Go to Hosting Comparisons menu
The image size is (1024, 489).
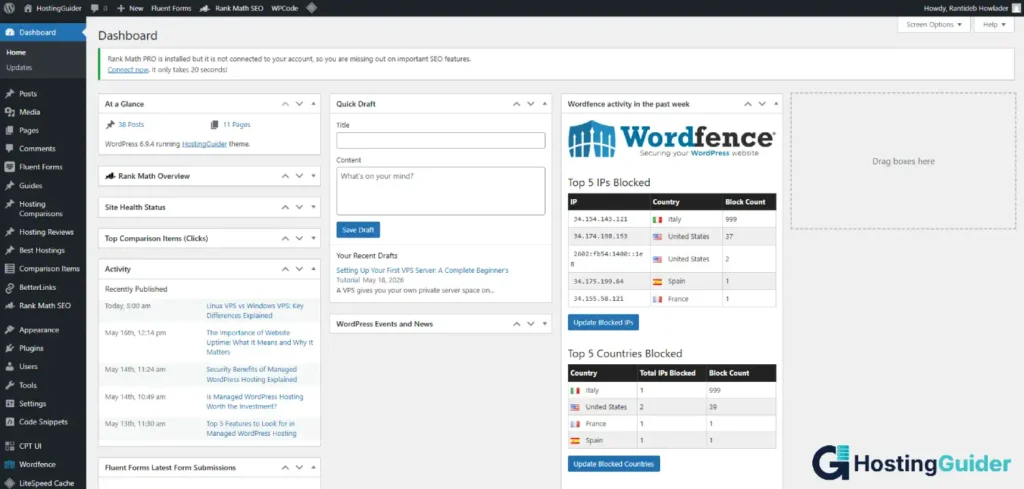40,209
